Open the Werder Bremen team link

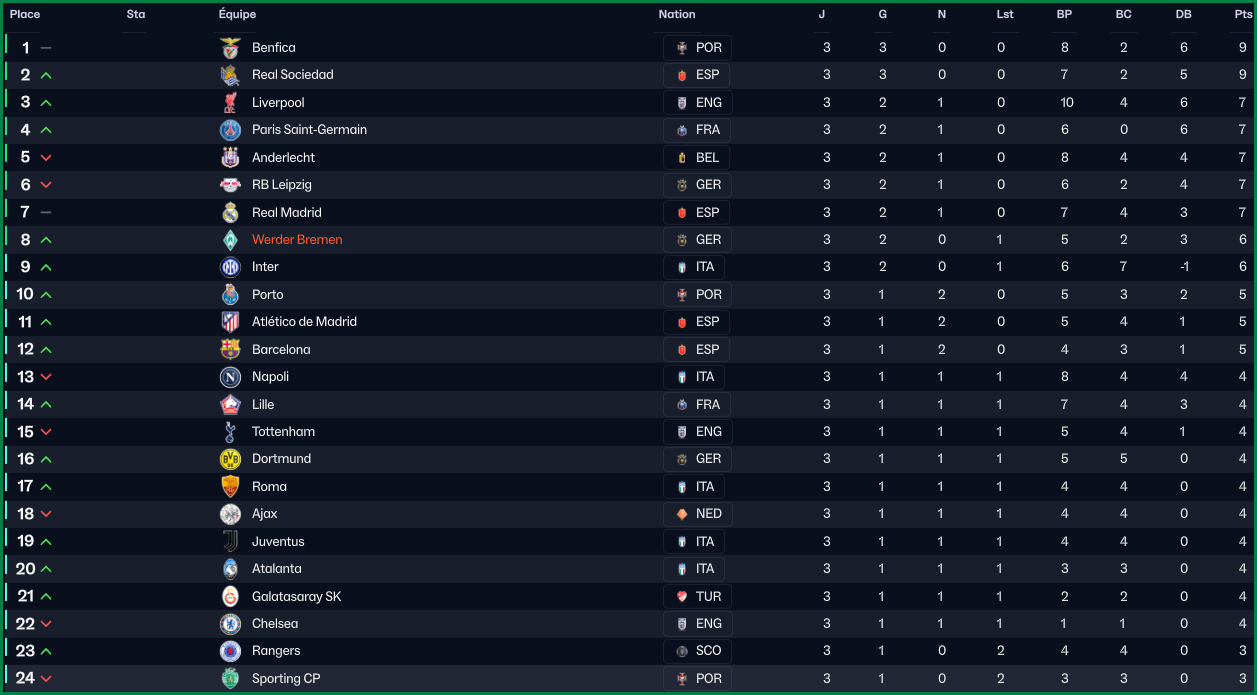[297, 240]
